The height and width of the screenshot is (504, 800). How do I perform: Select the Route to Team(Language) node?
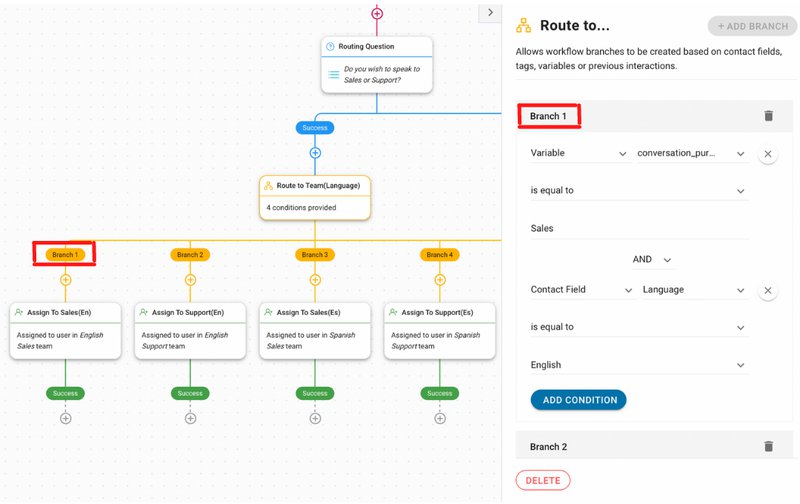(x=315, y=196)
